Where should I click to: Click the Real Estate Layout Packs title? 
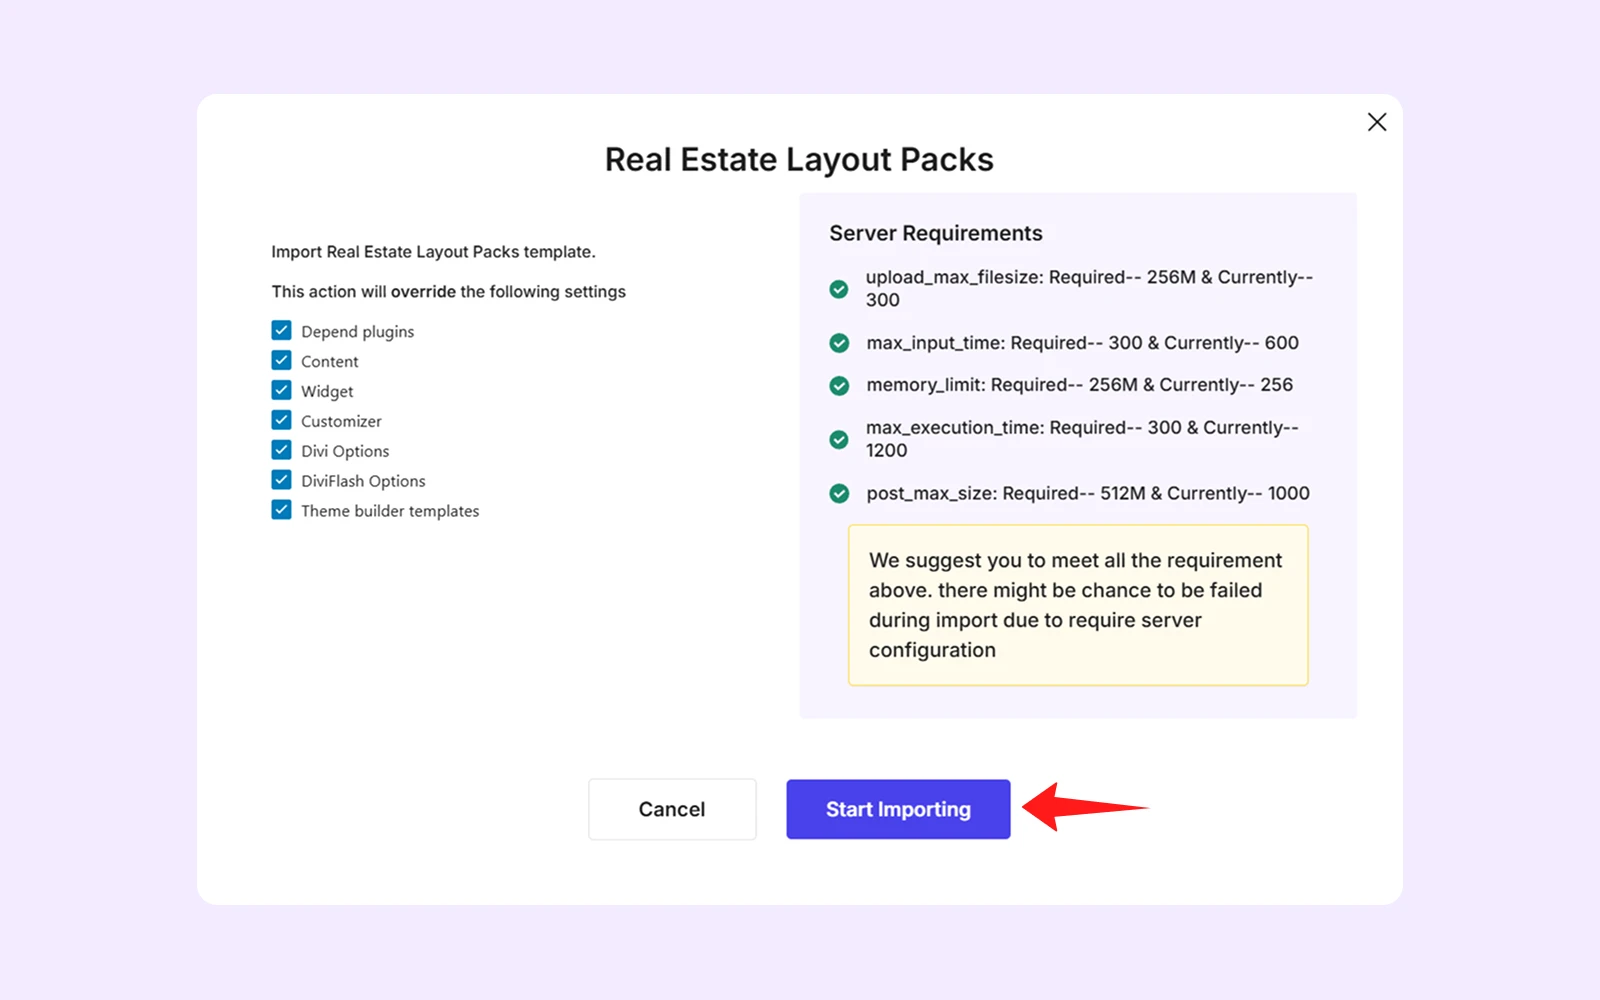pyautogui.click(x=799, y=160)
